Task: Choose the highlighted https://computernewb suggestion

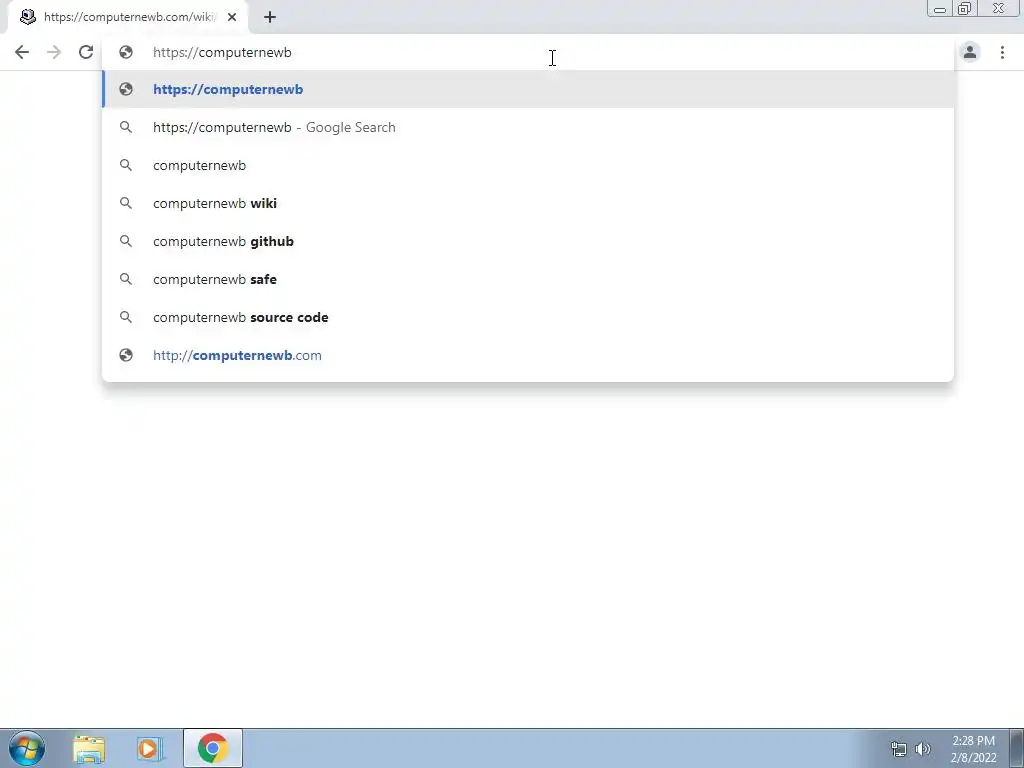Action: tap(528, 89)
